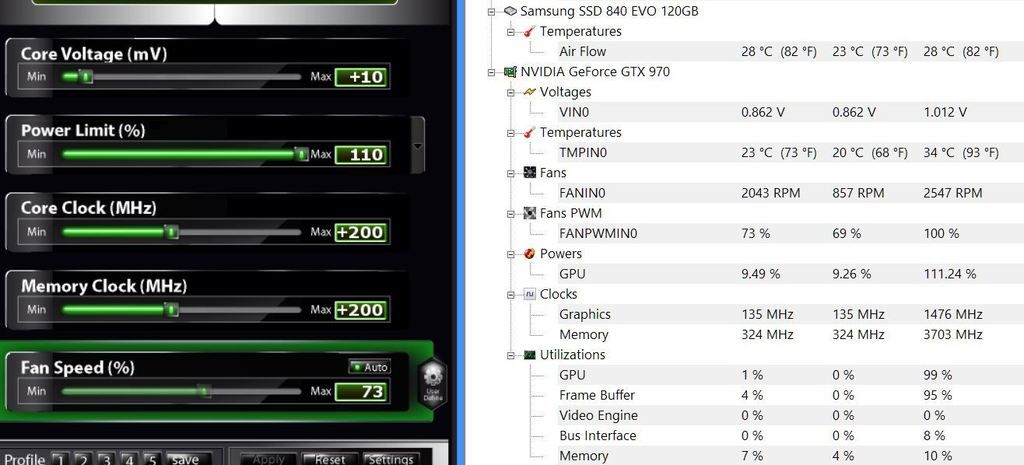This screenshot has height=465, width=1024.
Task: Select the FANIN0 sensor row label
Action: 582,193
